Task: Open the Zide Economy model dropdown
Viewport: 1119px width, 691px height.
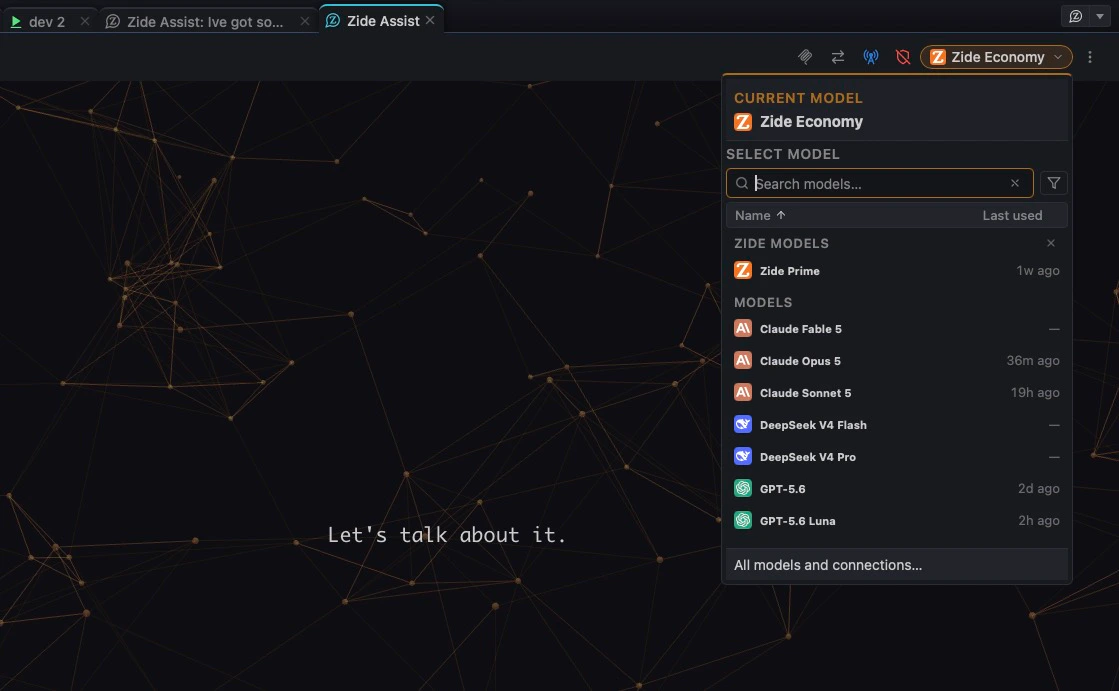Action: click(996, 57)
